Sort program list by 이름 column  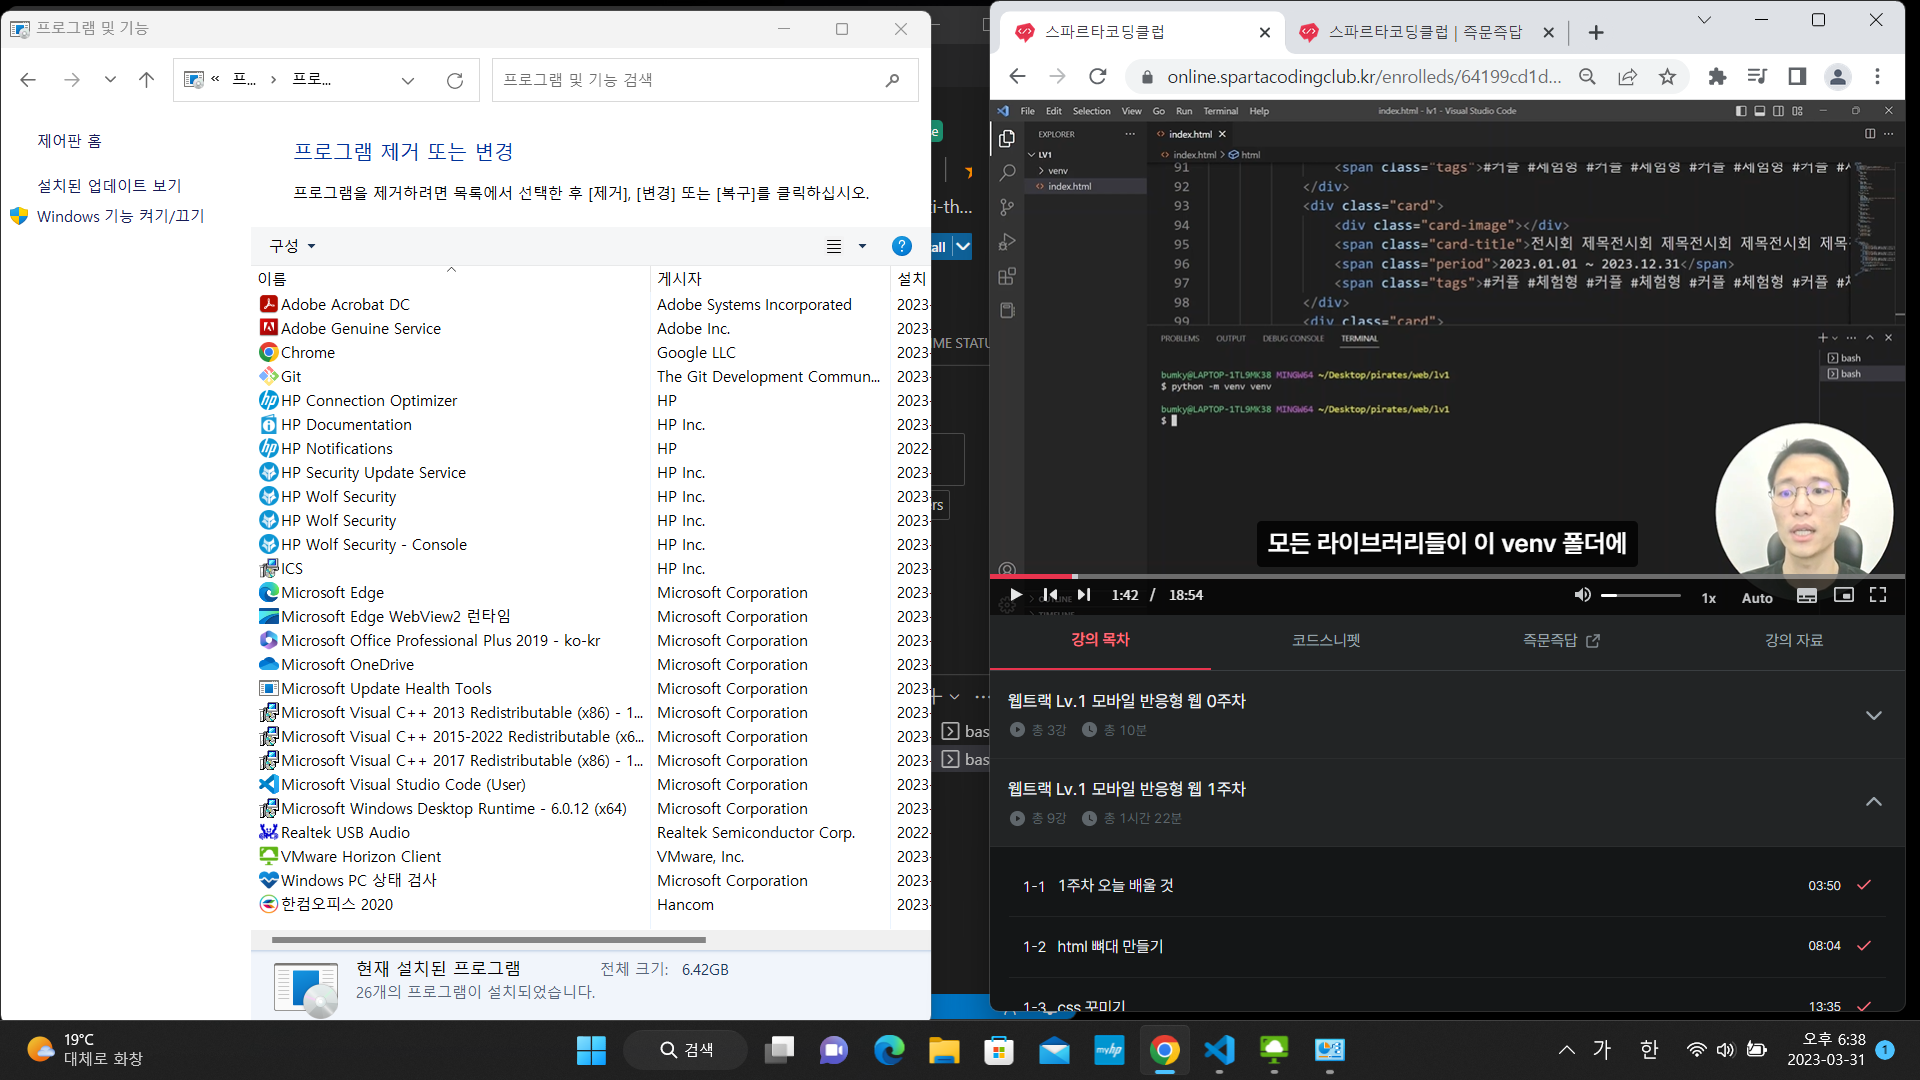[x=451, y=278]
